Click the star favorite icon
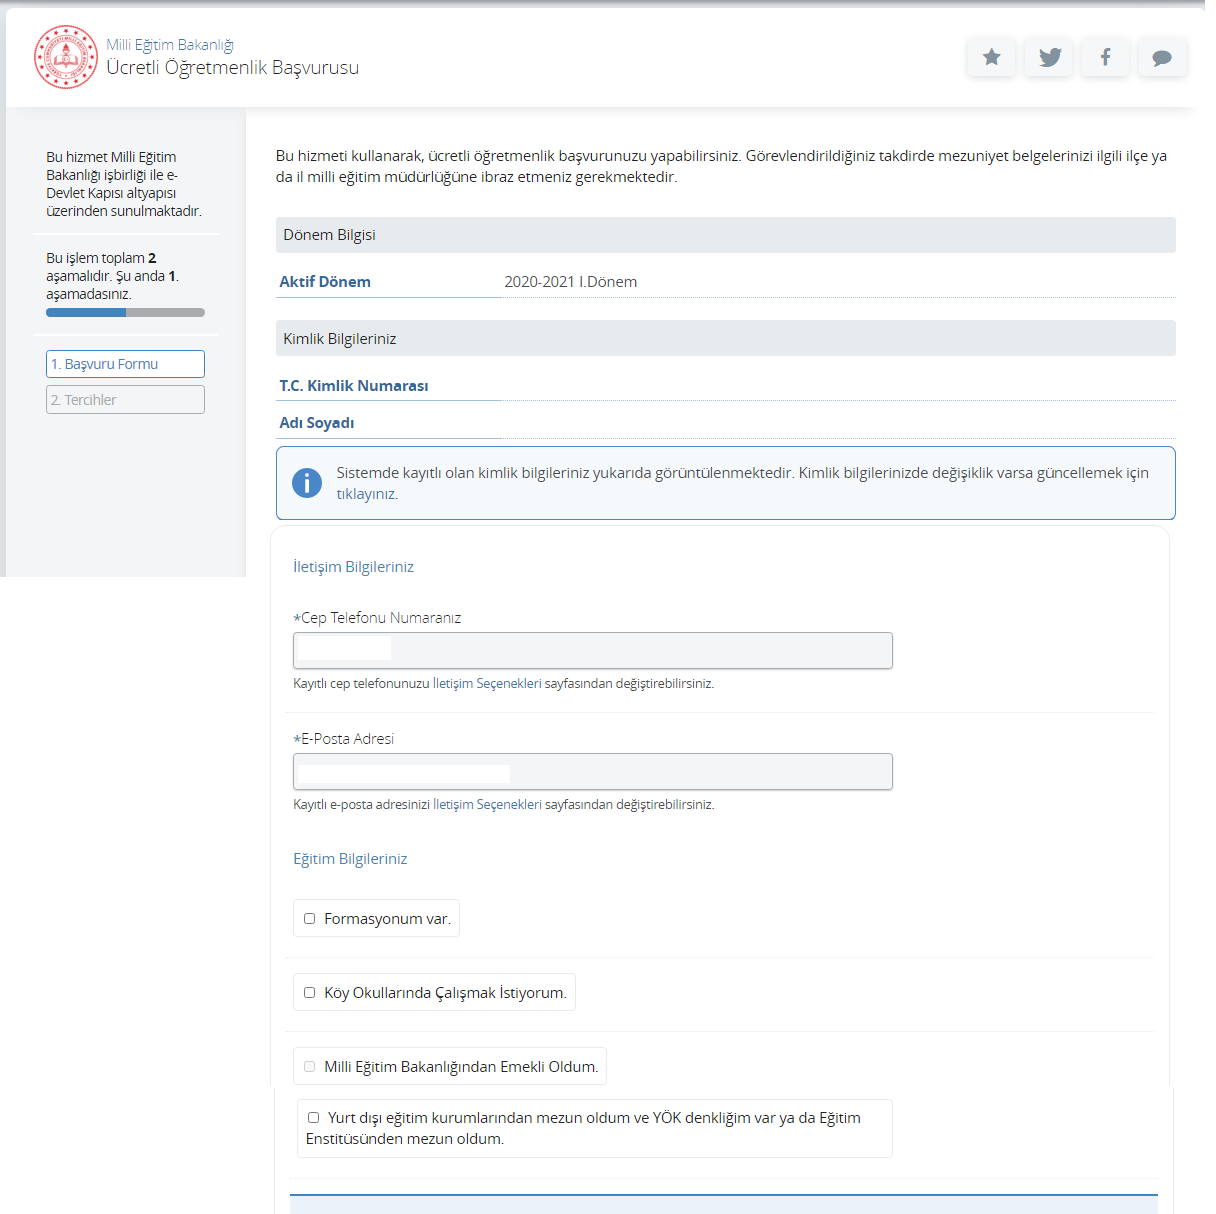 [991, 57]
